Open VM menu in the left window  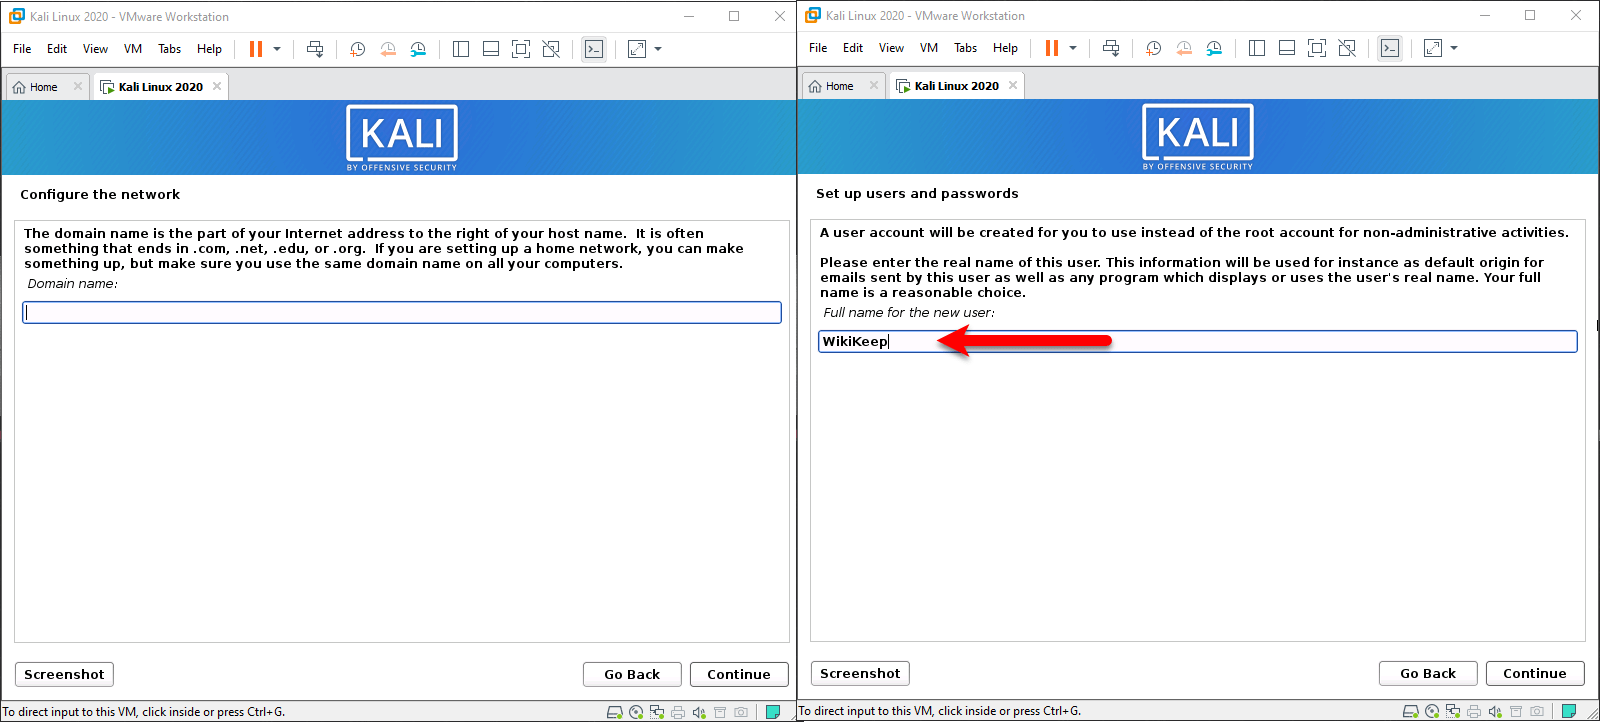(x=133, y=49)
